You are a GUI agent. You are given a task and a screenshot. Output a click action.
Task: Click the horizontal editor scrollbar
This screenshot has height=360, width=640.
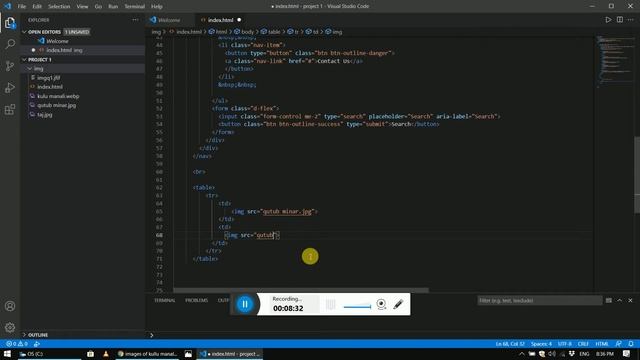click(x=301, y=290)
